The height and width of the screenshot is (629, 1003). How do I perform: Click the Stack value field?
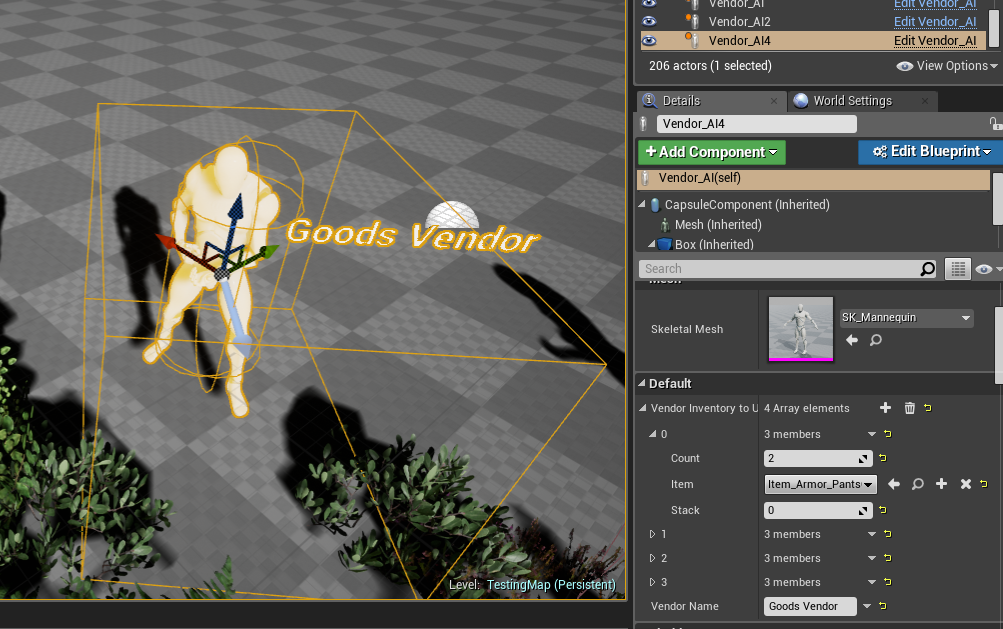pos(818,510)
